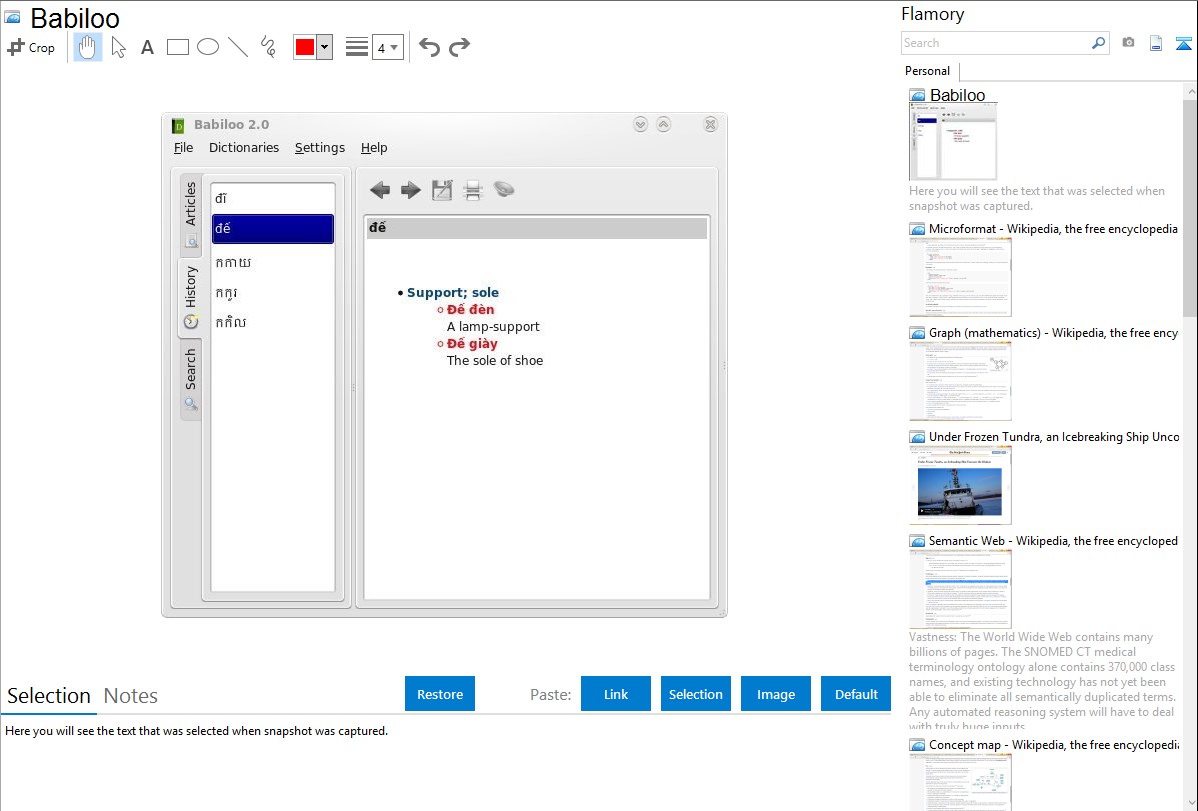Click the Babiloo roll-up window button

(x=664, y=124)
